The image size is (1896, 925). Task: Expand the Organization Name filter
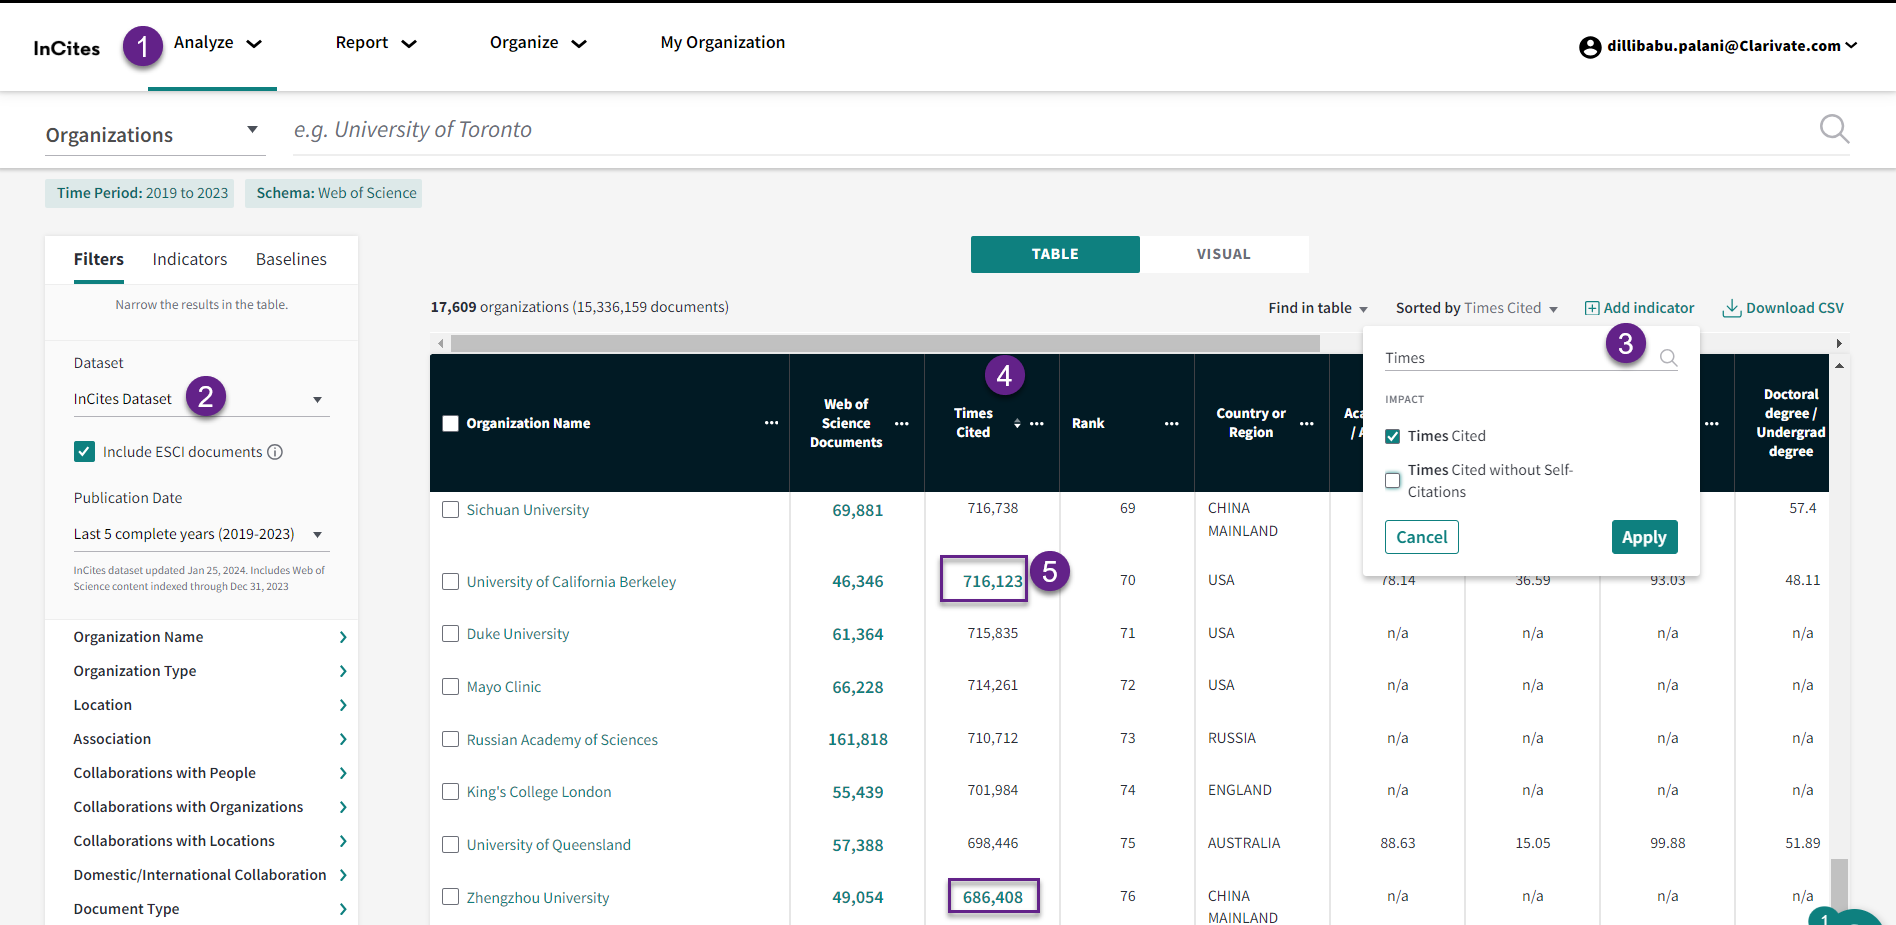tap(210, 637)
